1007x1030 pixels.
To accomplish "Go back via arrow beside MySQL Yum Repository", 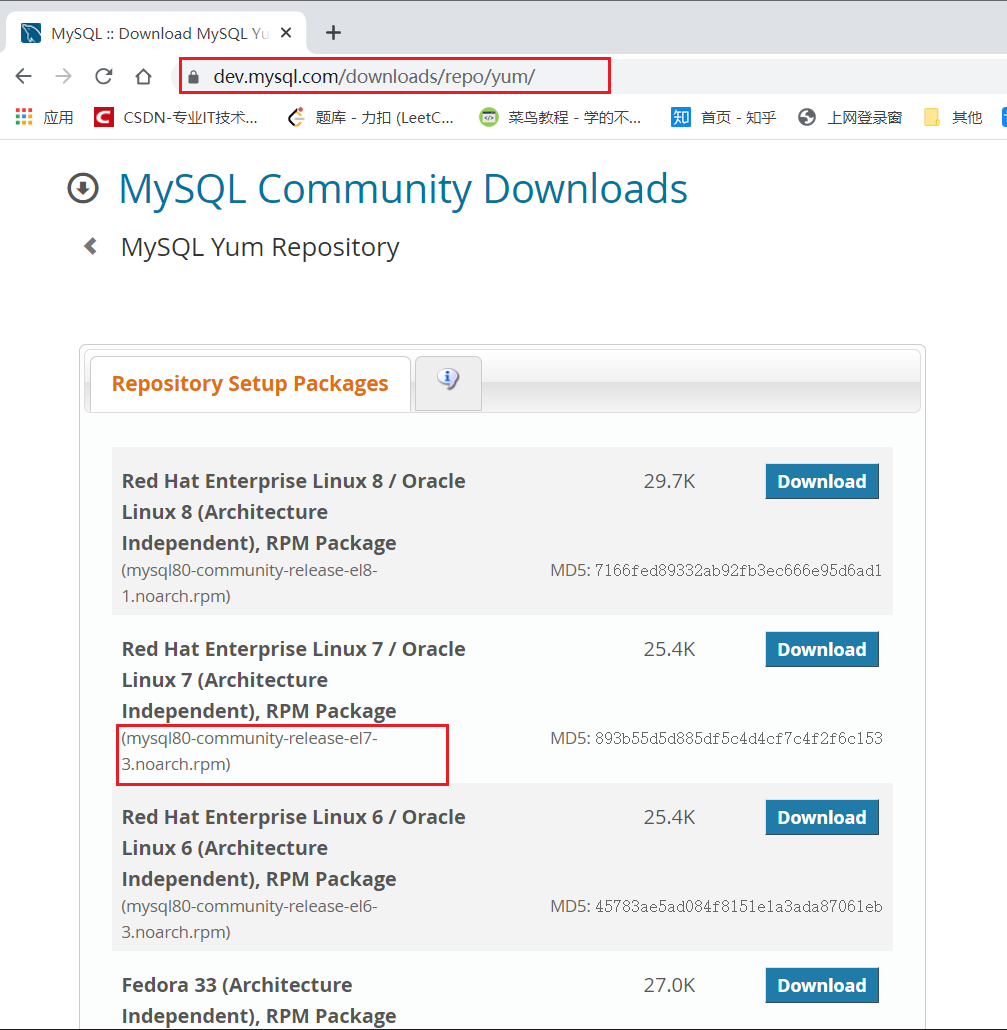I will pos(91,246).
